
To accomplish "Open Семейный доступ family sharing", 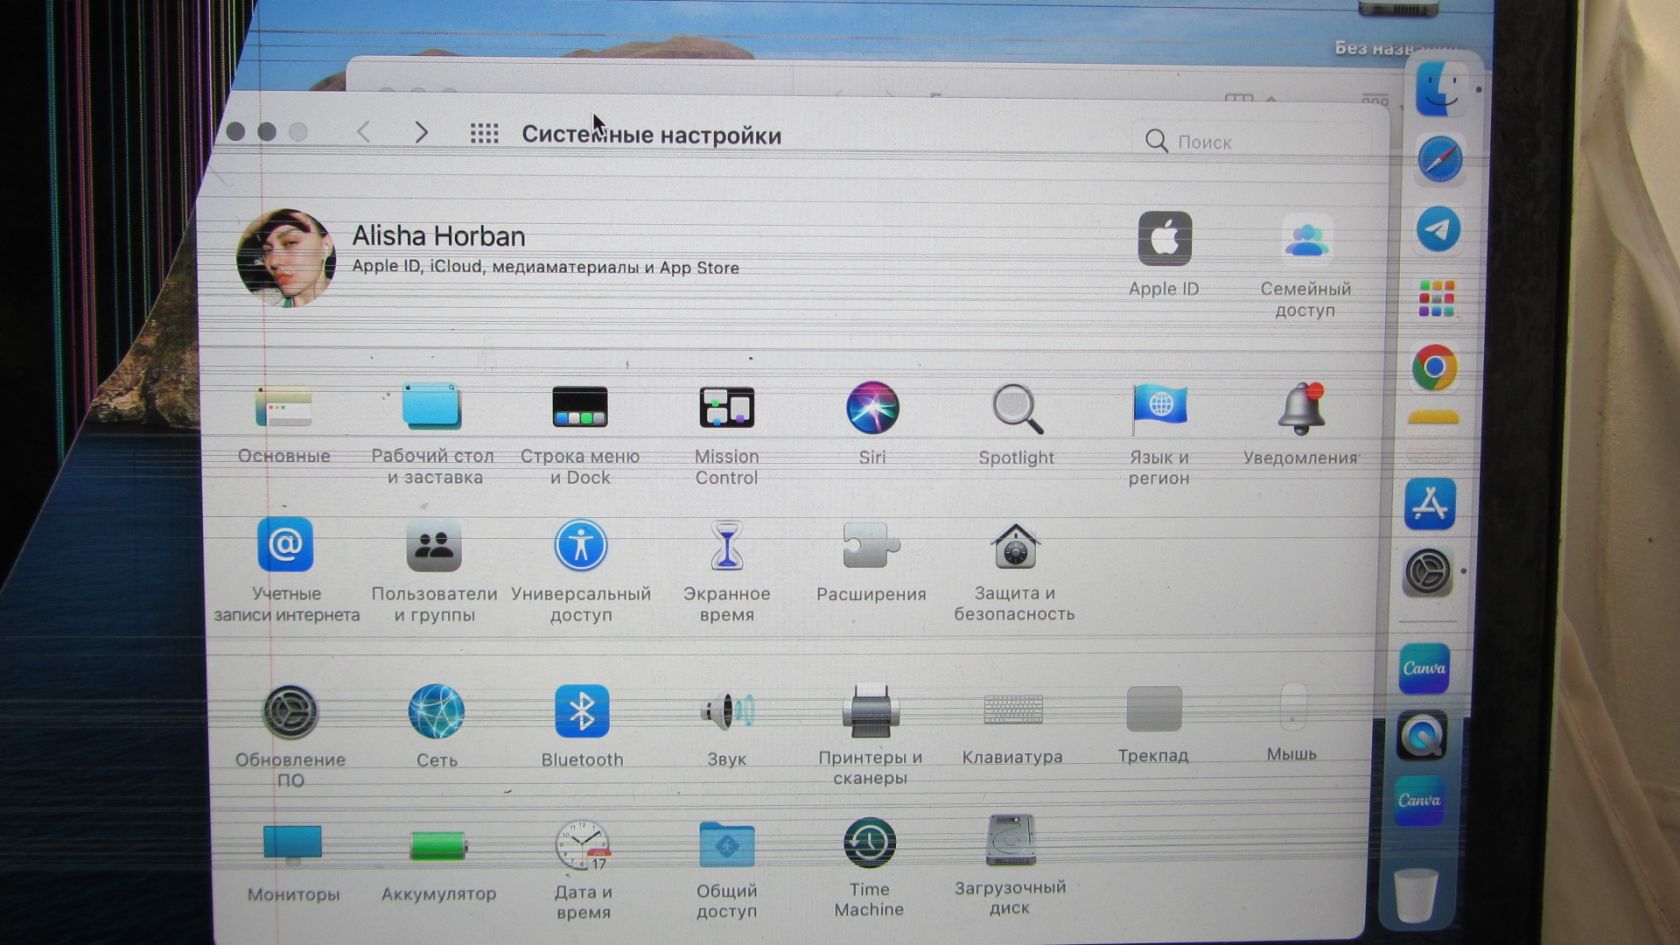I will (1306, 241).
